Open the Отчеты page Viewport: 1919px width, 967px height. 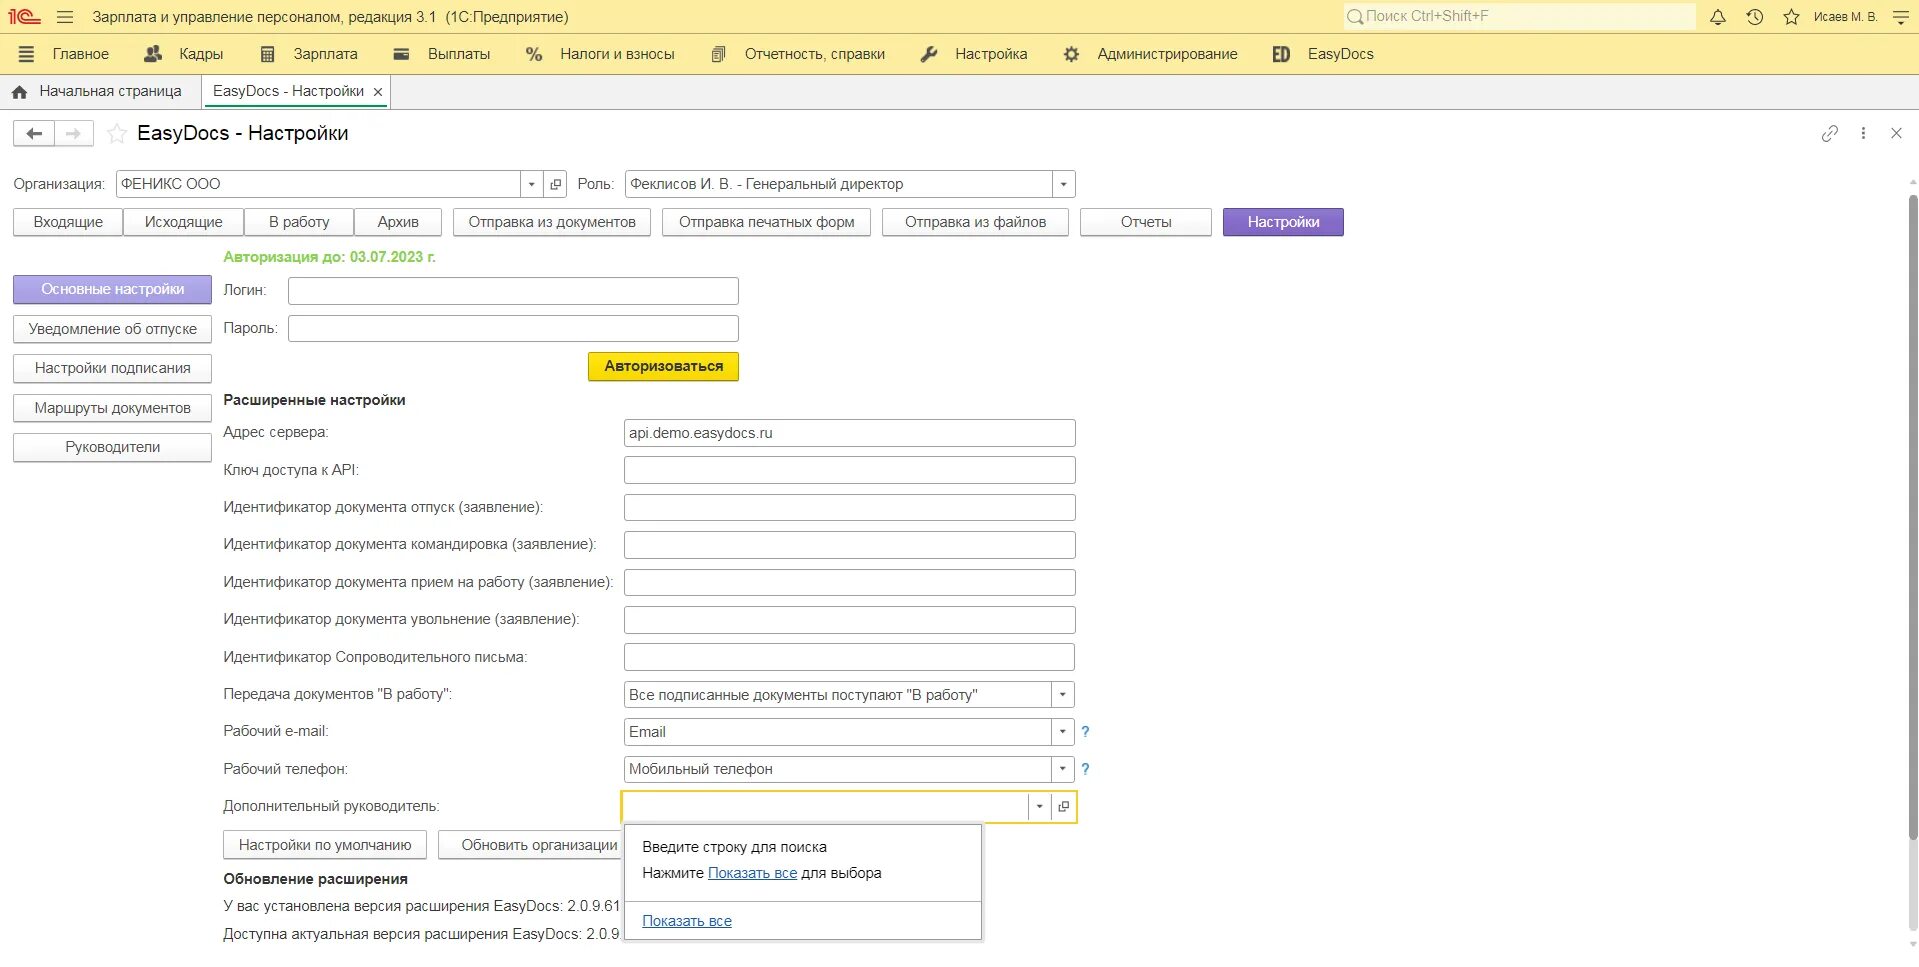coord(1146,222)
